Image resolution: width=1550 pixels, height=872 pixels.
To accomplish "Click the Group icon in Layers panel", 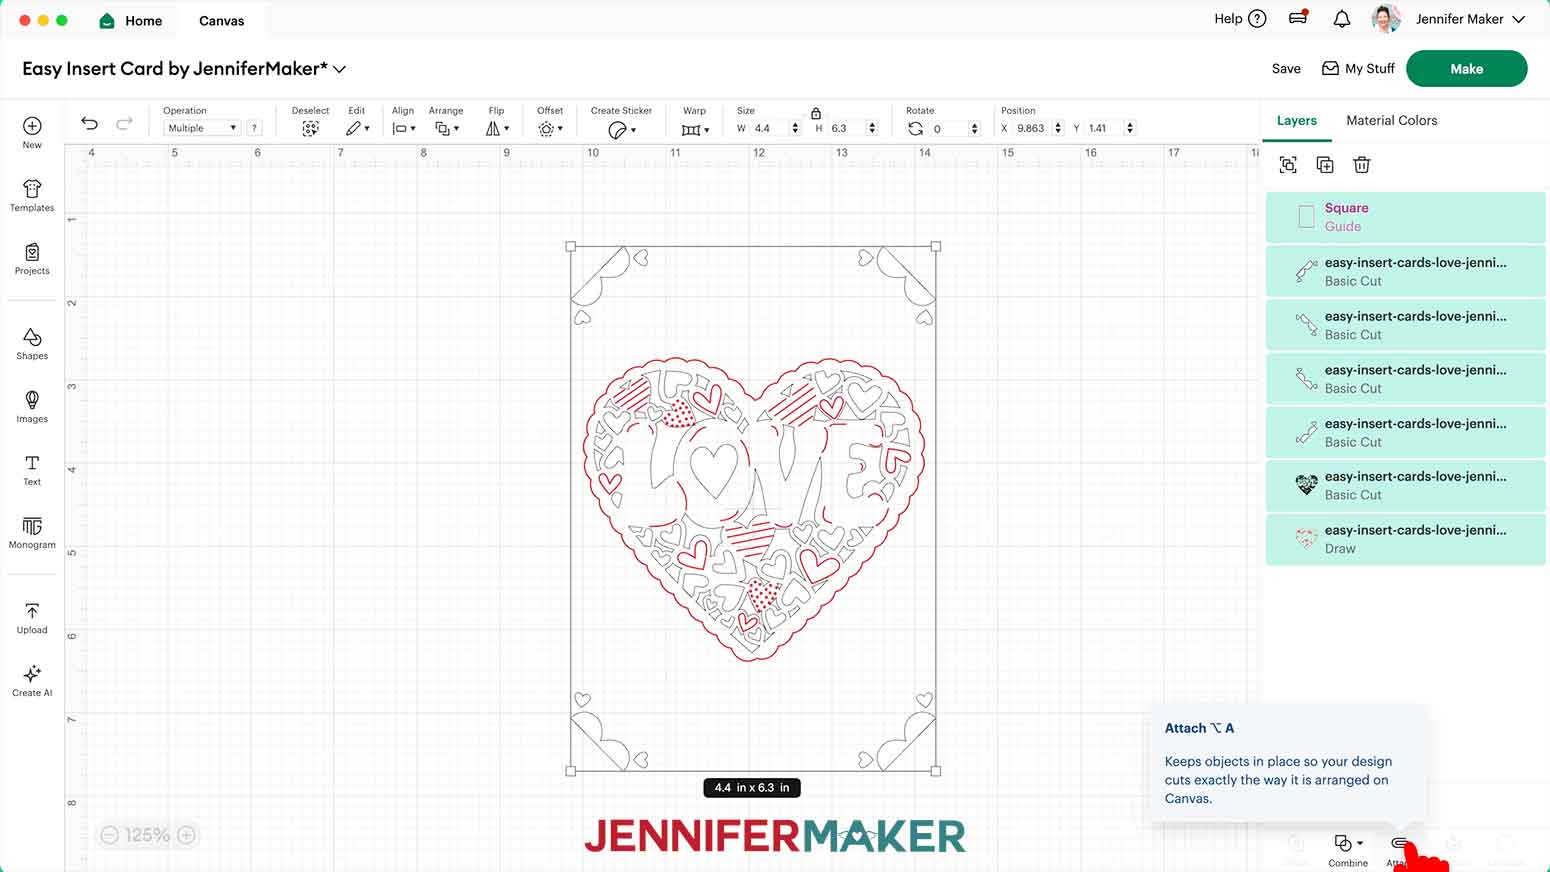I will pos(1288,165).
